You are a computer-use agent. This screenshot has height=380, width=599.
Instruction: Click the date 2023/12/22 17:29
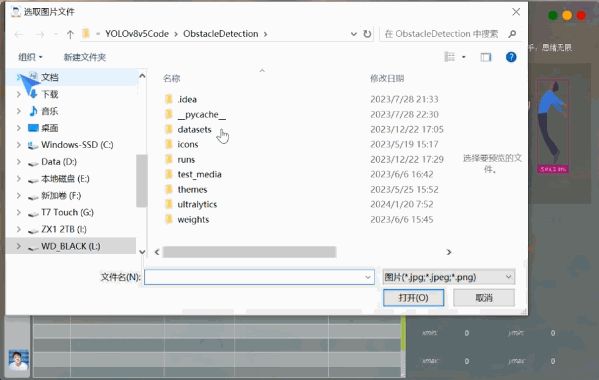coord(406,160)
